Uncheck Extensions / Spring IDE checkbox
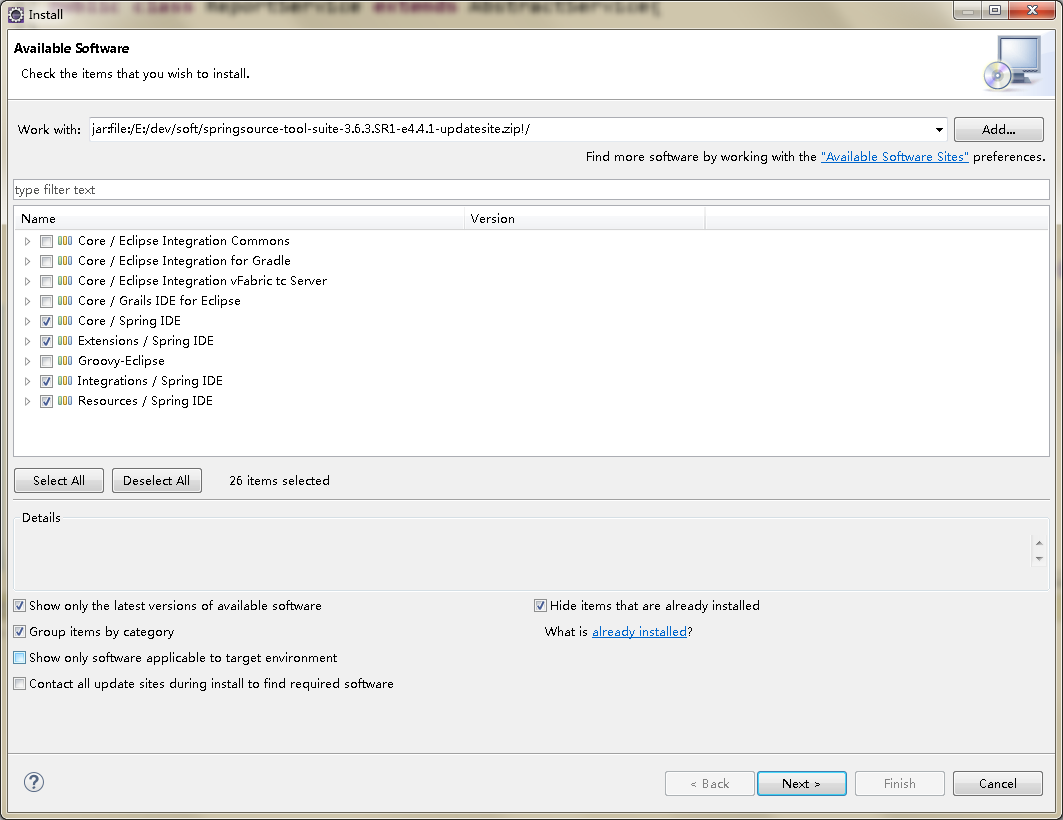 (46, 342)
